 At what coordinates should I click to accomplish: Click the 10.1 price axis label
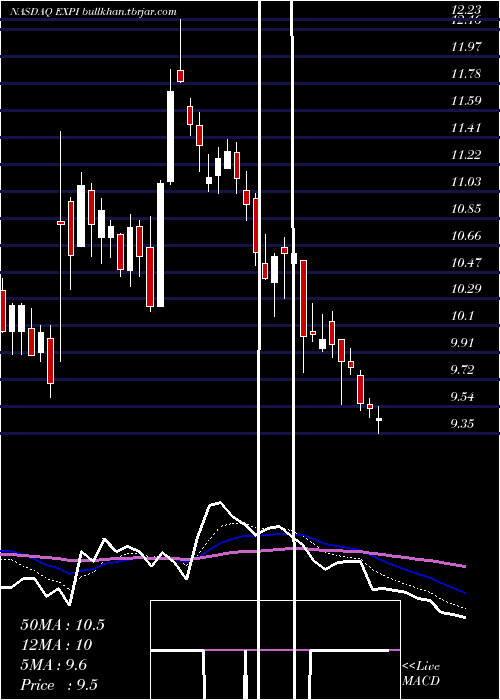(x=462, y=316)
